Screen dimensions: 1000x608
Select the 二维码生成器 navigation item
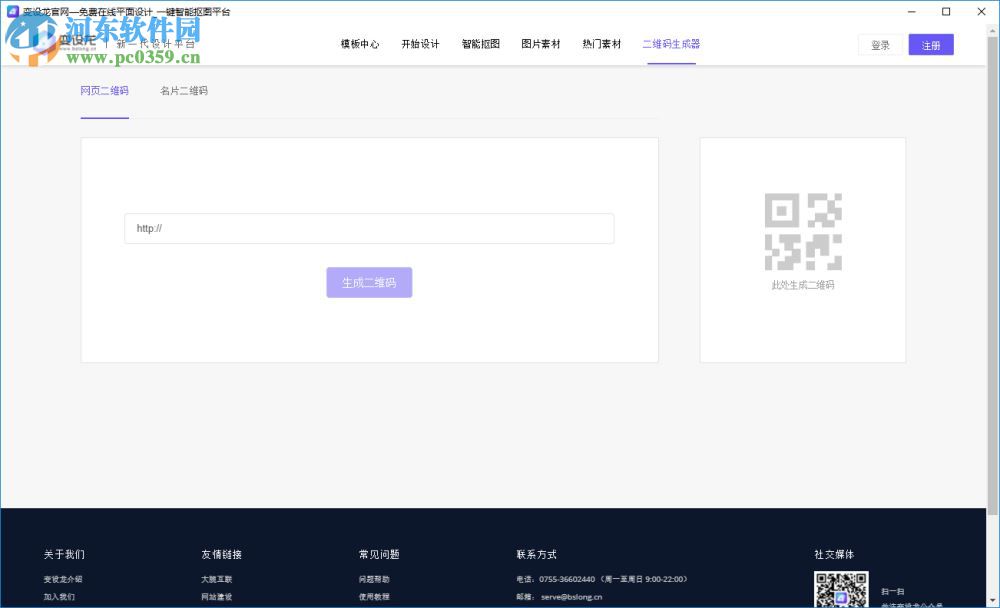point(670,44)
